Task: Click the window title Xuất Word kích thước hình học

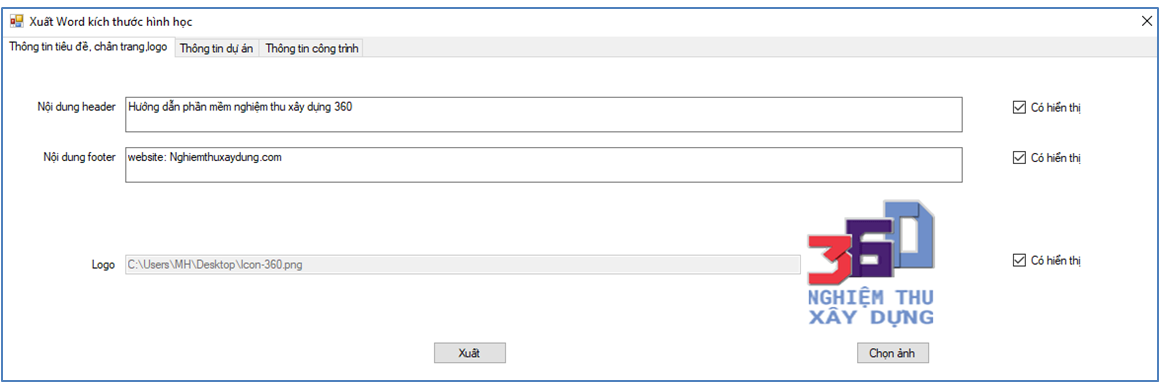Action: pos(111,21)
